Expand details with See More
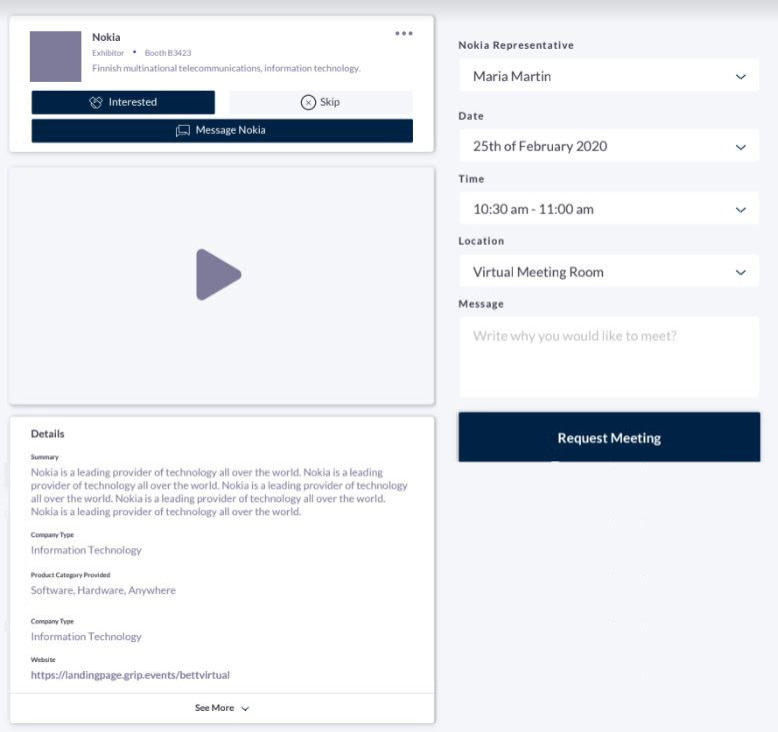The image size is (778, 732). pyautogui.click(x=222, y=708)
